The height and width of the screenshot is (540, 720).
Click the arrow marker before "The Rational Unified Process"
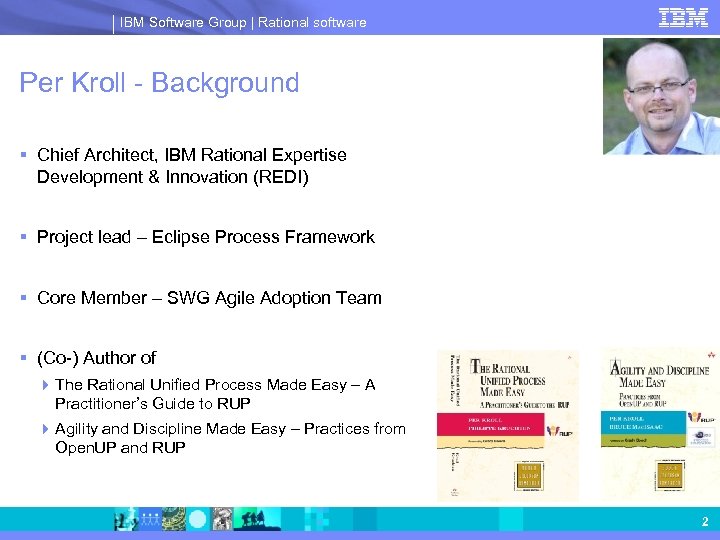[x=45, y=385]
